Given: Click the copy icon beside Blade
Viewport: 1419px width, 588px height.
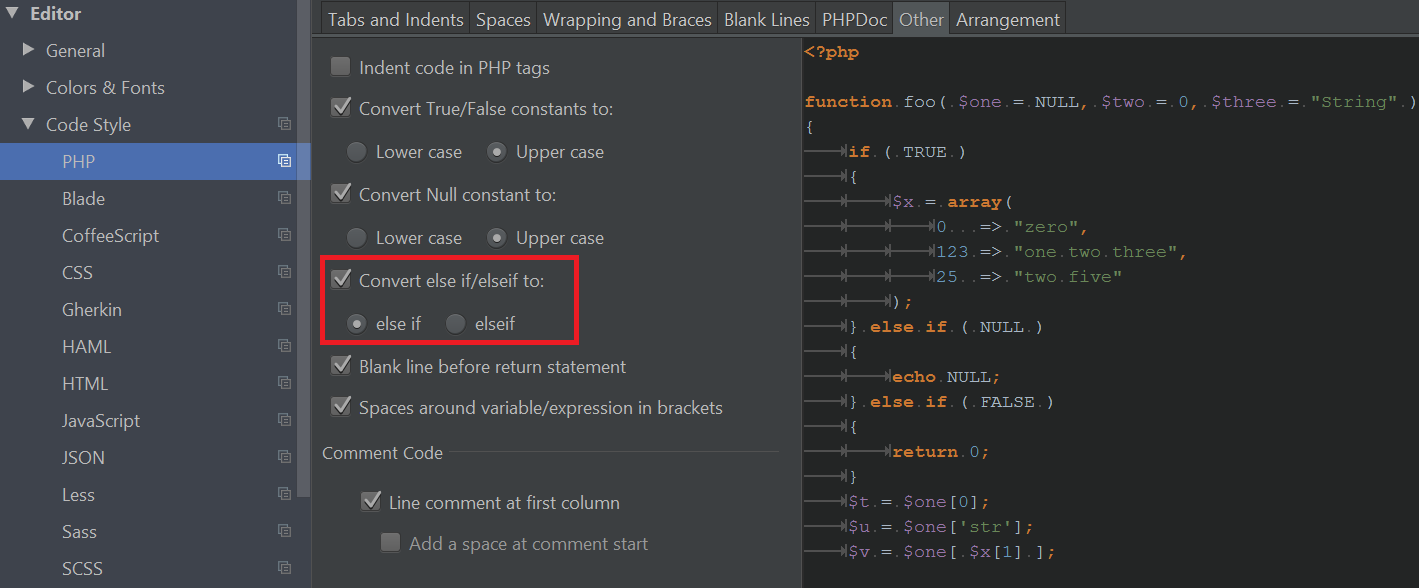Looking at the screenshot, I should (x=285, y=198).
